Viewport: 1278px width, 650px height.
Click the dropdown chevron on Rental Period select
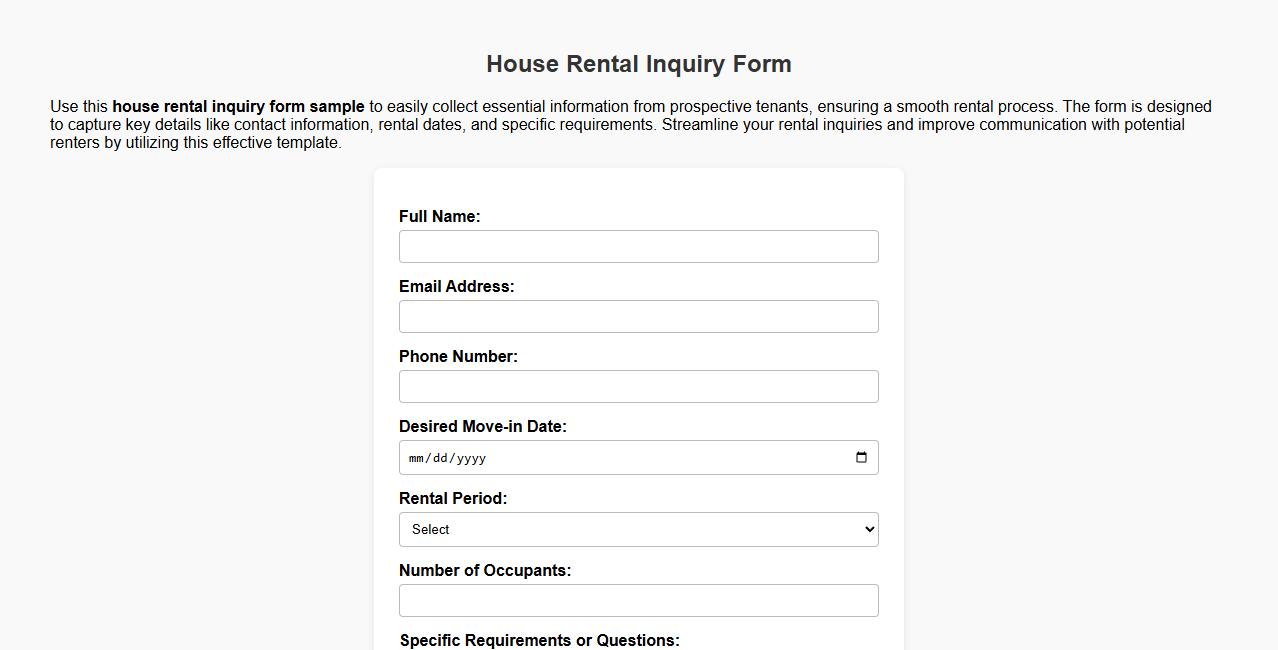coord(866,529)
